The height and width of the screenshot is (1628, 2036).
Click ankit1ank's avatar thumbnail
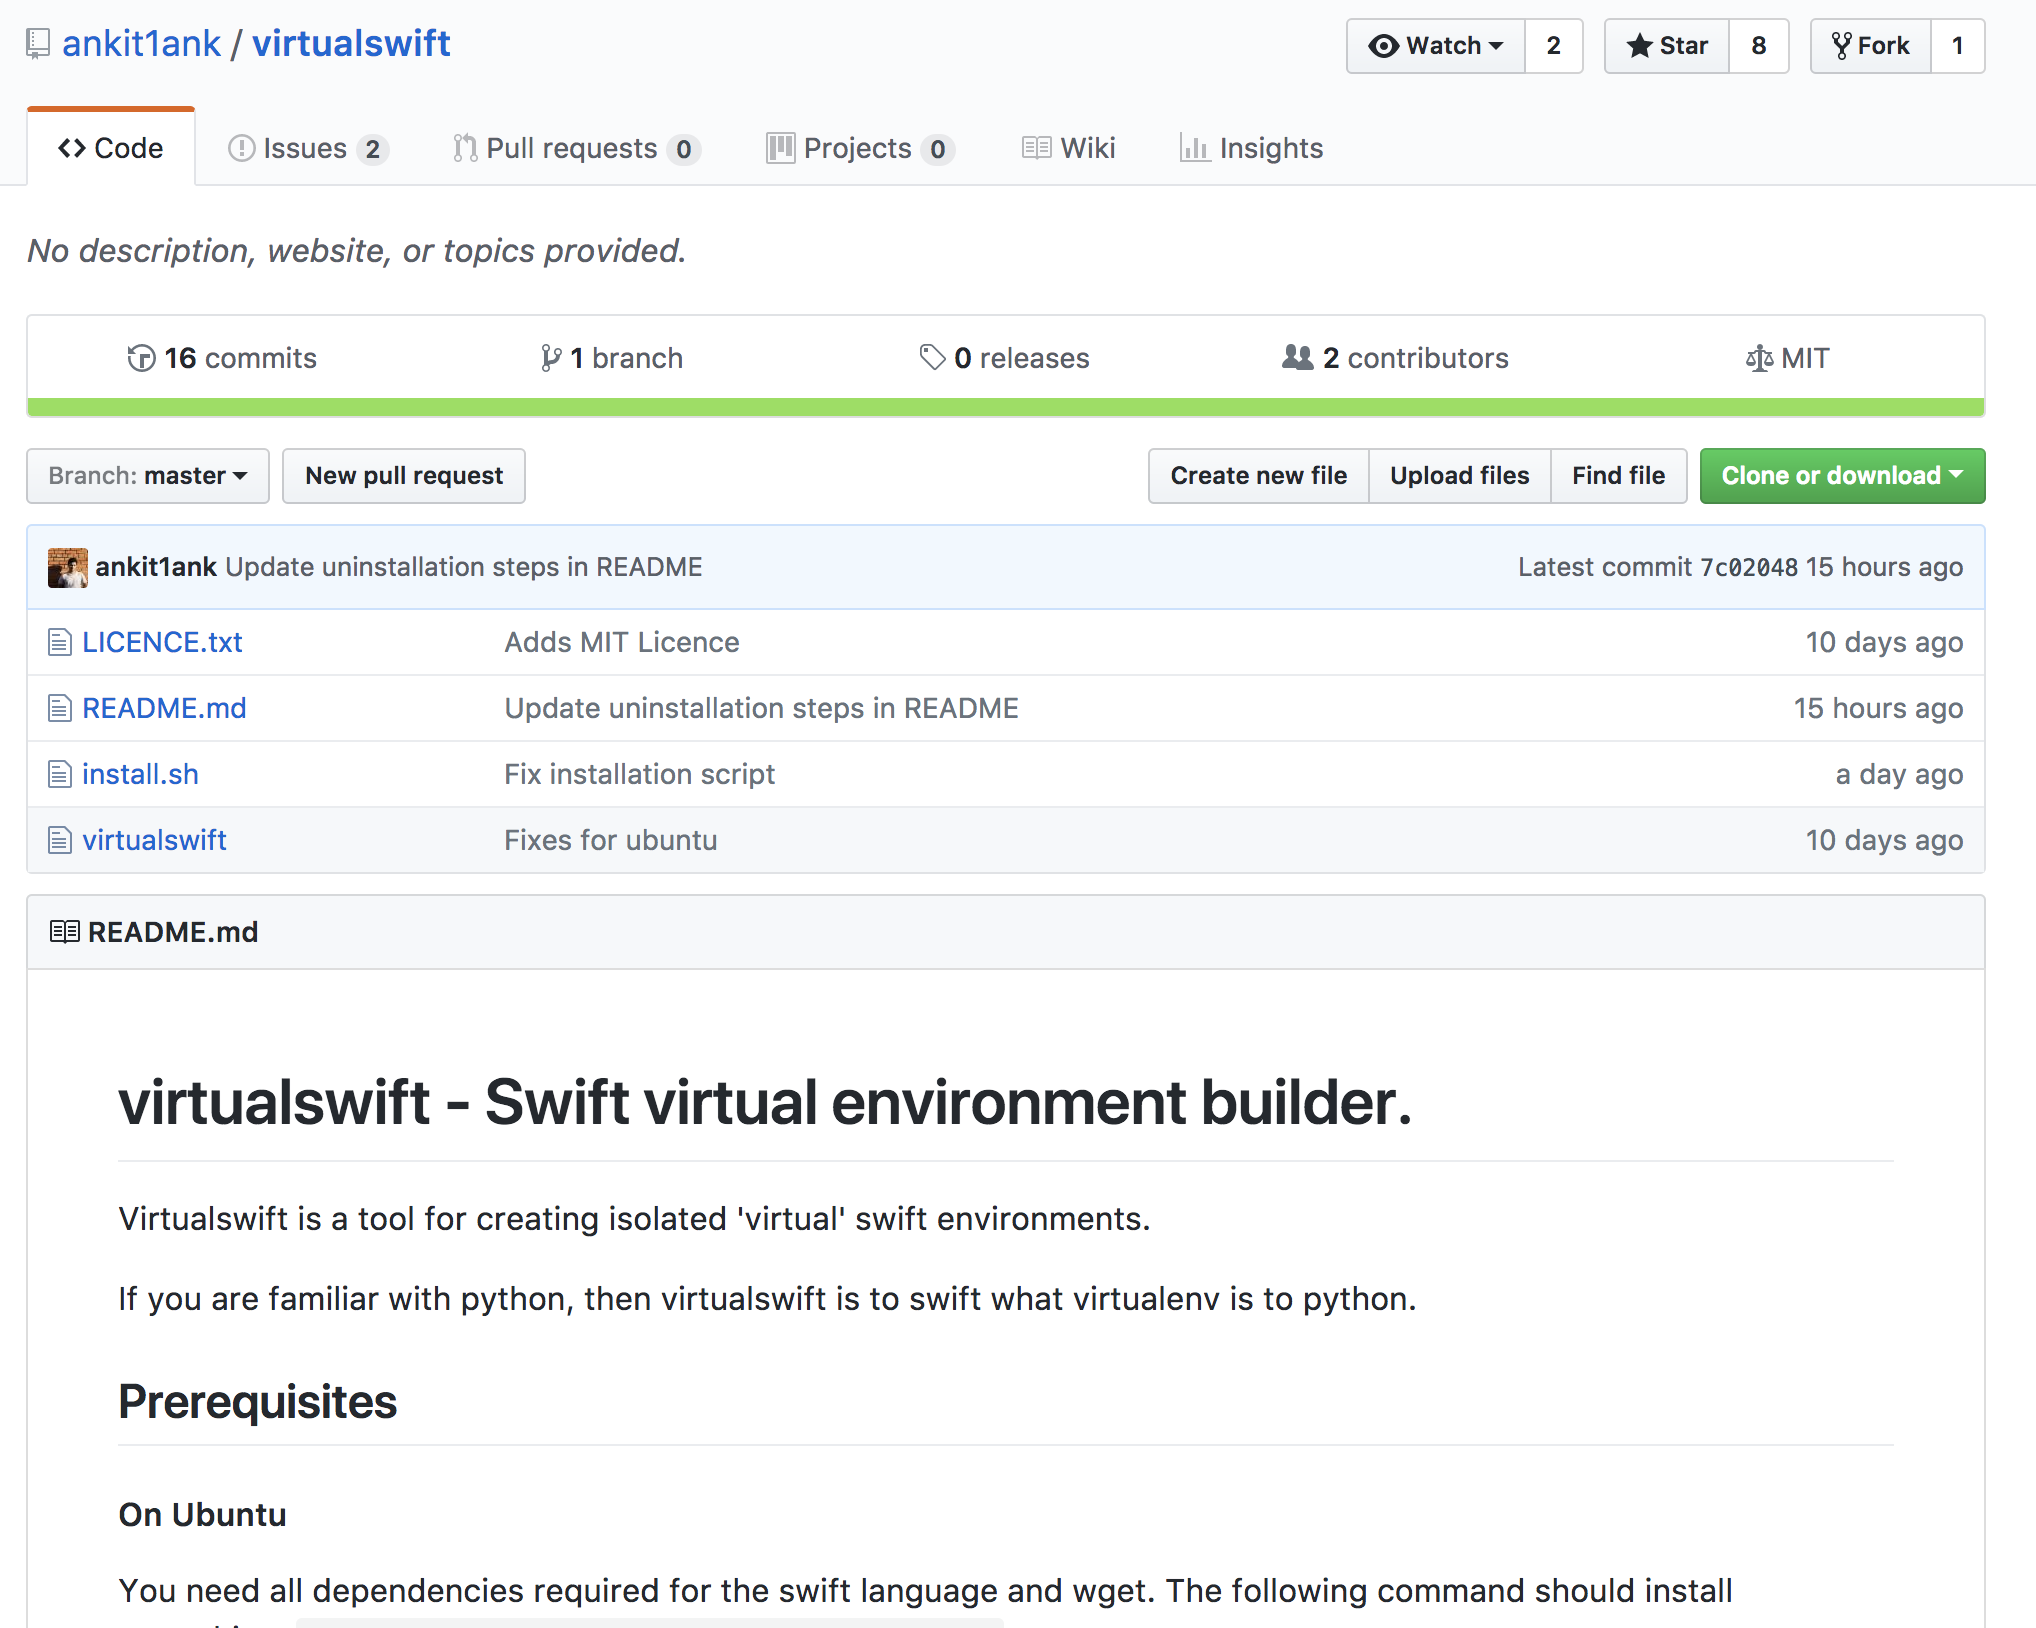(x=67, y=566)
